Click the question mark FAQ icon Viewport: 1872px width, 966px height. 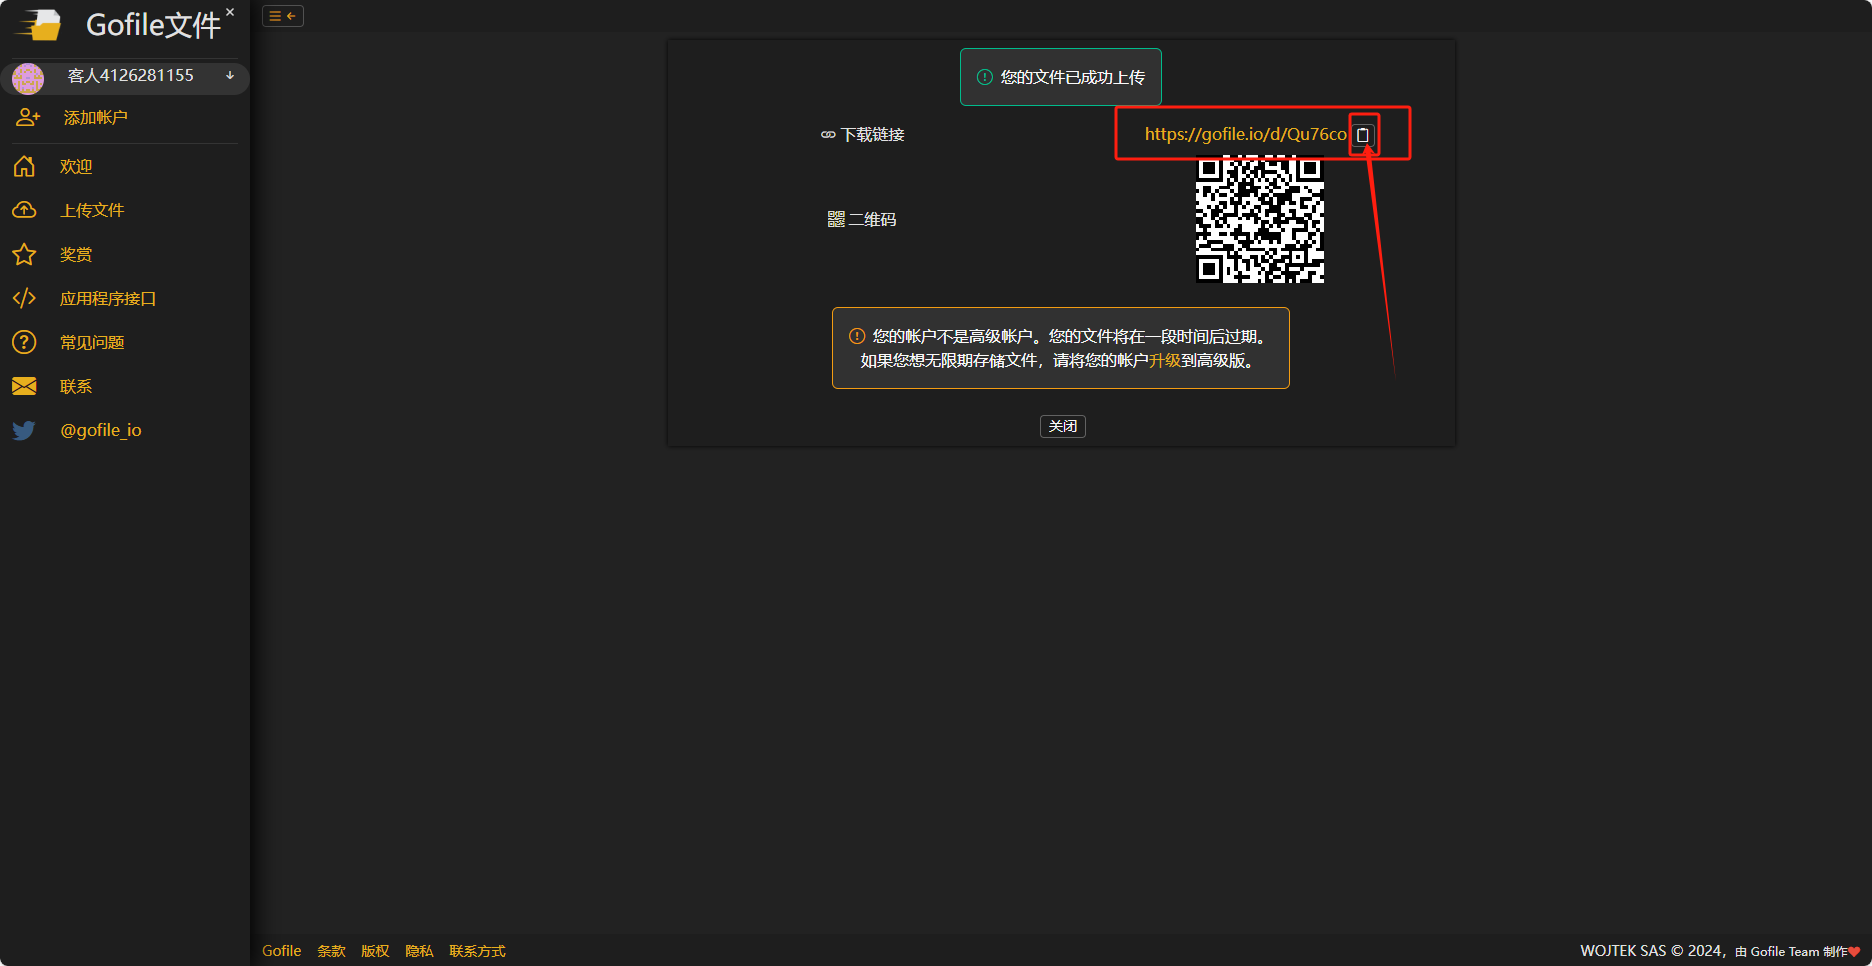coord(24,343)
